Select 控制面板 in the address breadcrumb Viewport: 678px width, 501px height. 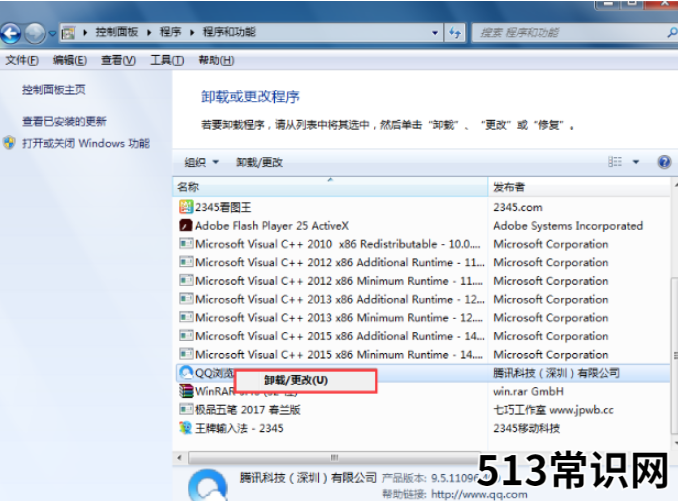point(116,32)
